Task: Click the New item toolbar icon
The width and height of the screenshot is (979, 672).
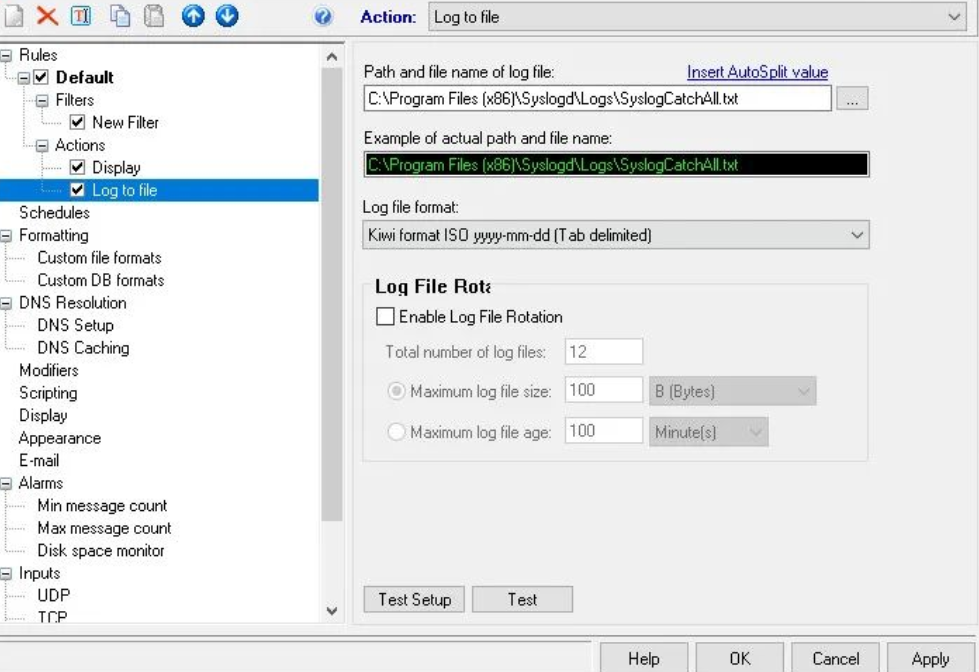Action: point(14,16)
